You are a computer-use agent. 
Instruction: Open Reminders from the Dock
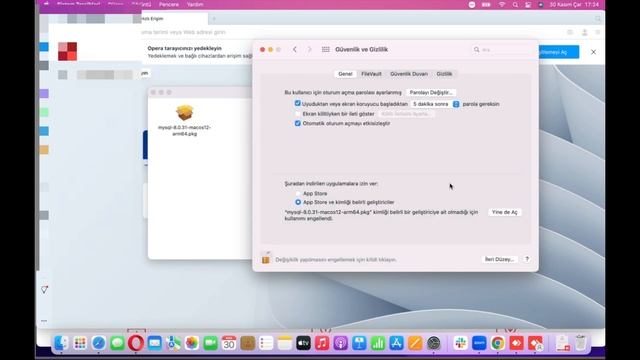[266, 343]
